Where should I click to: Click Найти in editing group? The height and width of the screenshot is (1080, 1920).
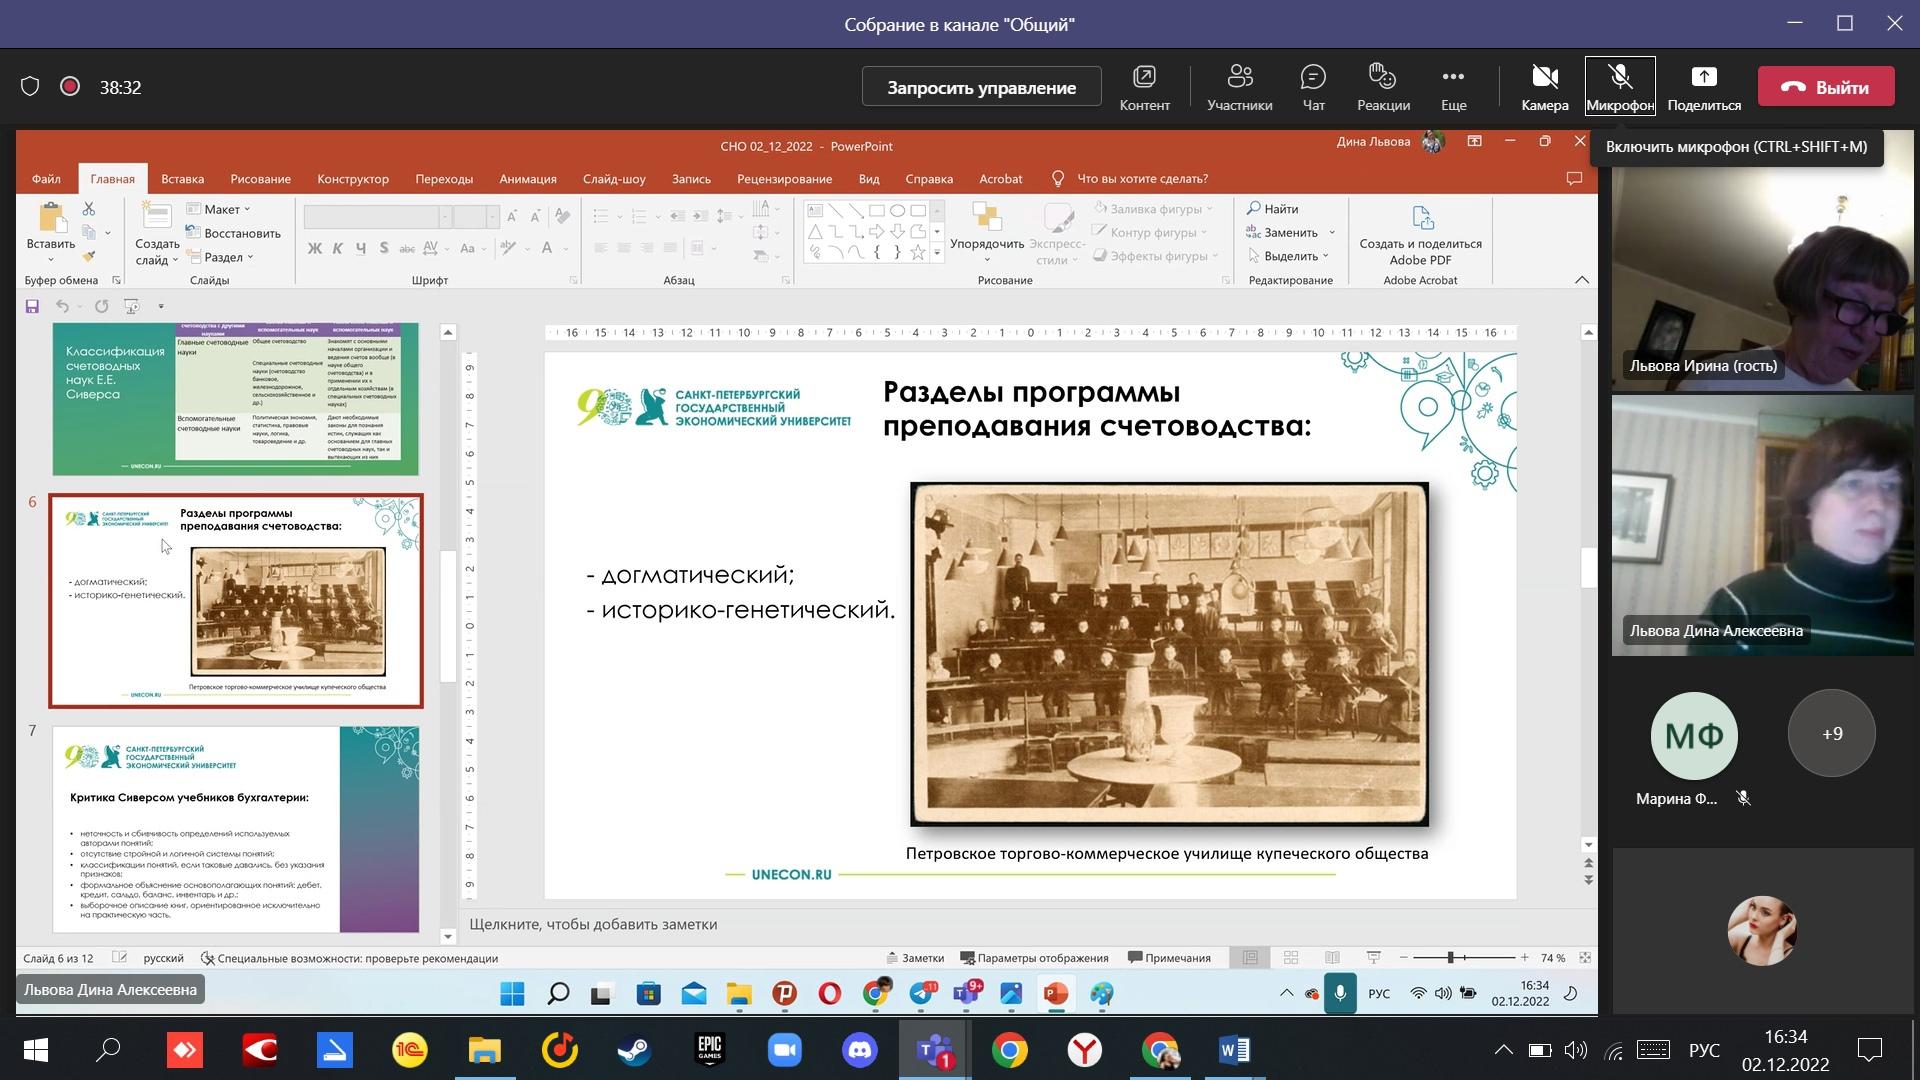pyautogui.click(x=1272, y=208)
